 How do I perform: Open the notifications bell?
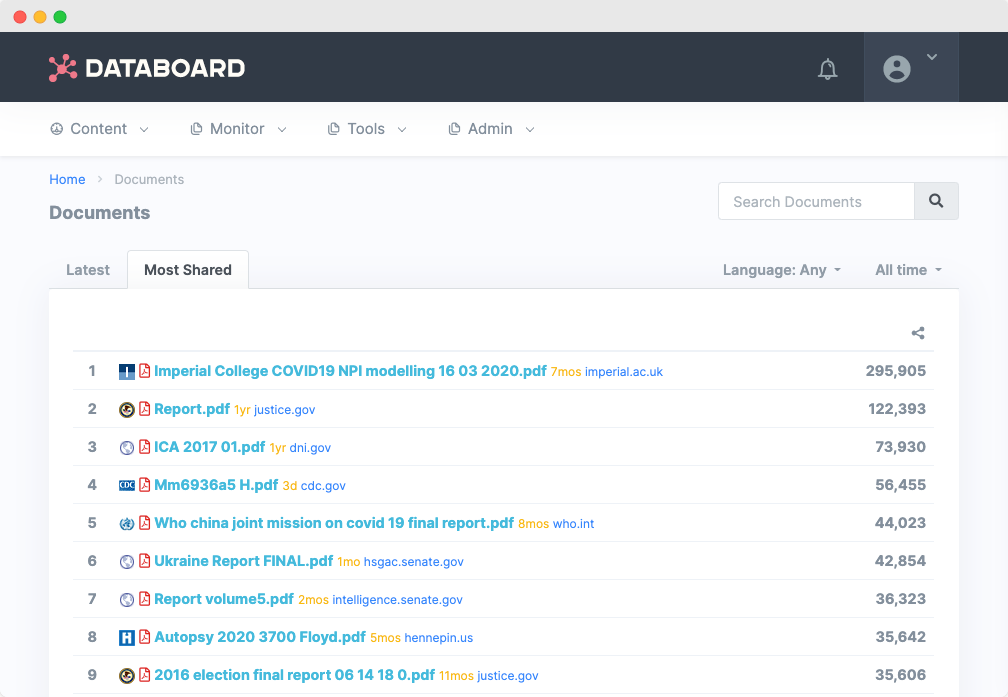pyautogui.click(x=827, y=69)
